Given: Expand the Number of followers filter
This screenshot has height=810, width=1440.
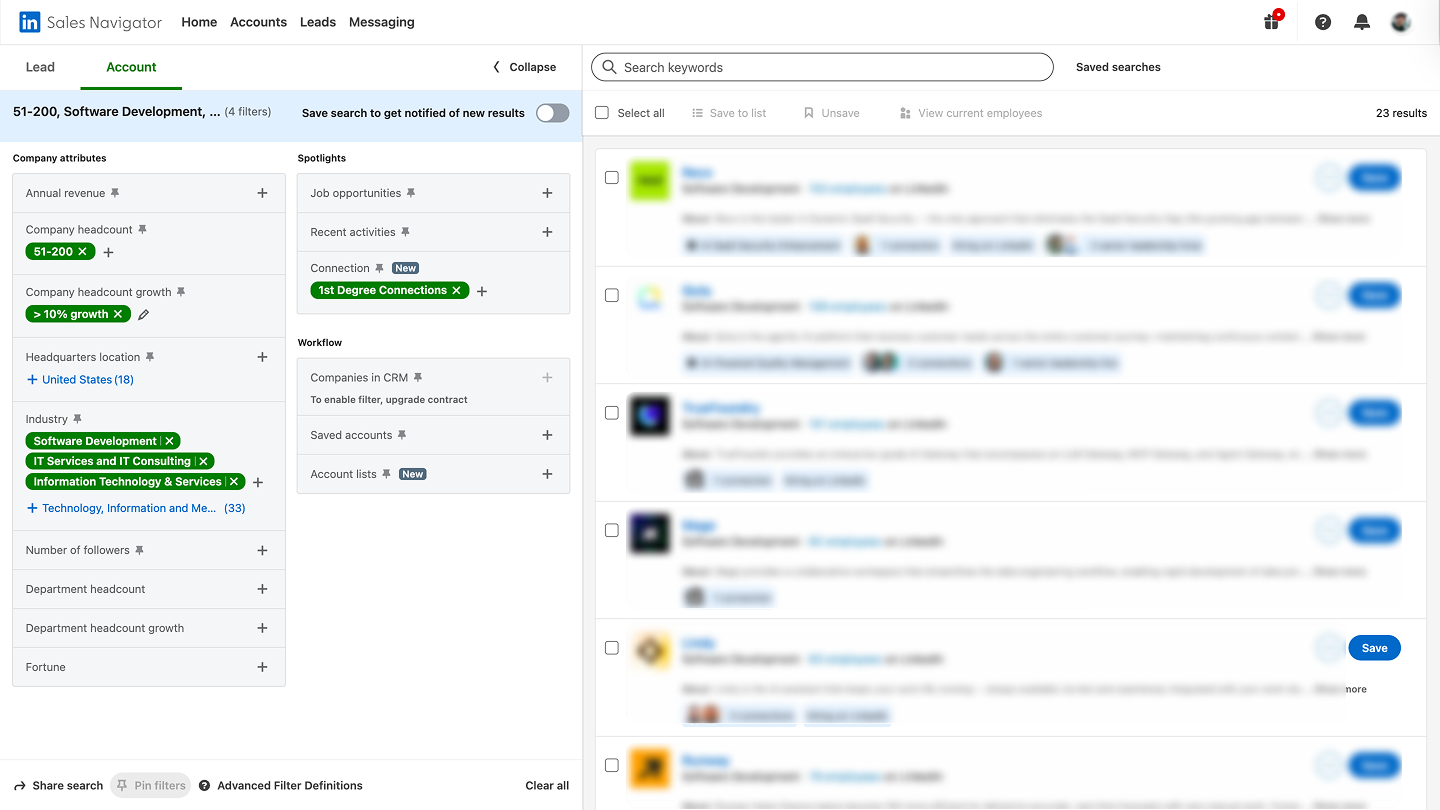Looking at the screenshot, I should click(x=262, y=550).
